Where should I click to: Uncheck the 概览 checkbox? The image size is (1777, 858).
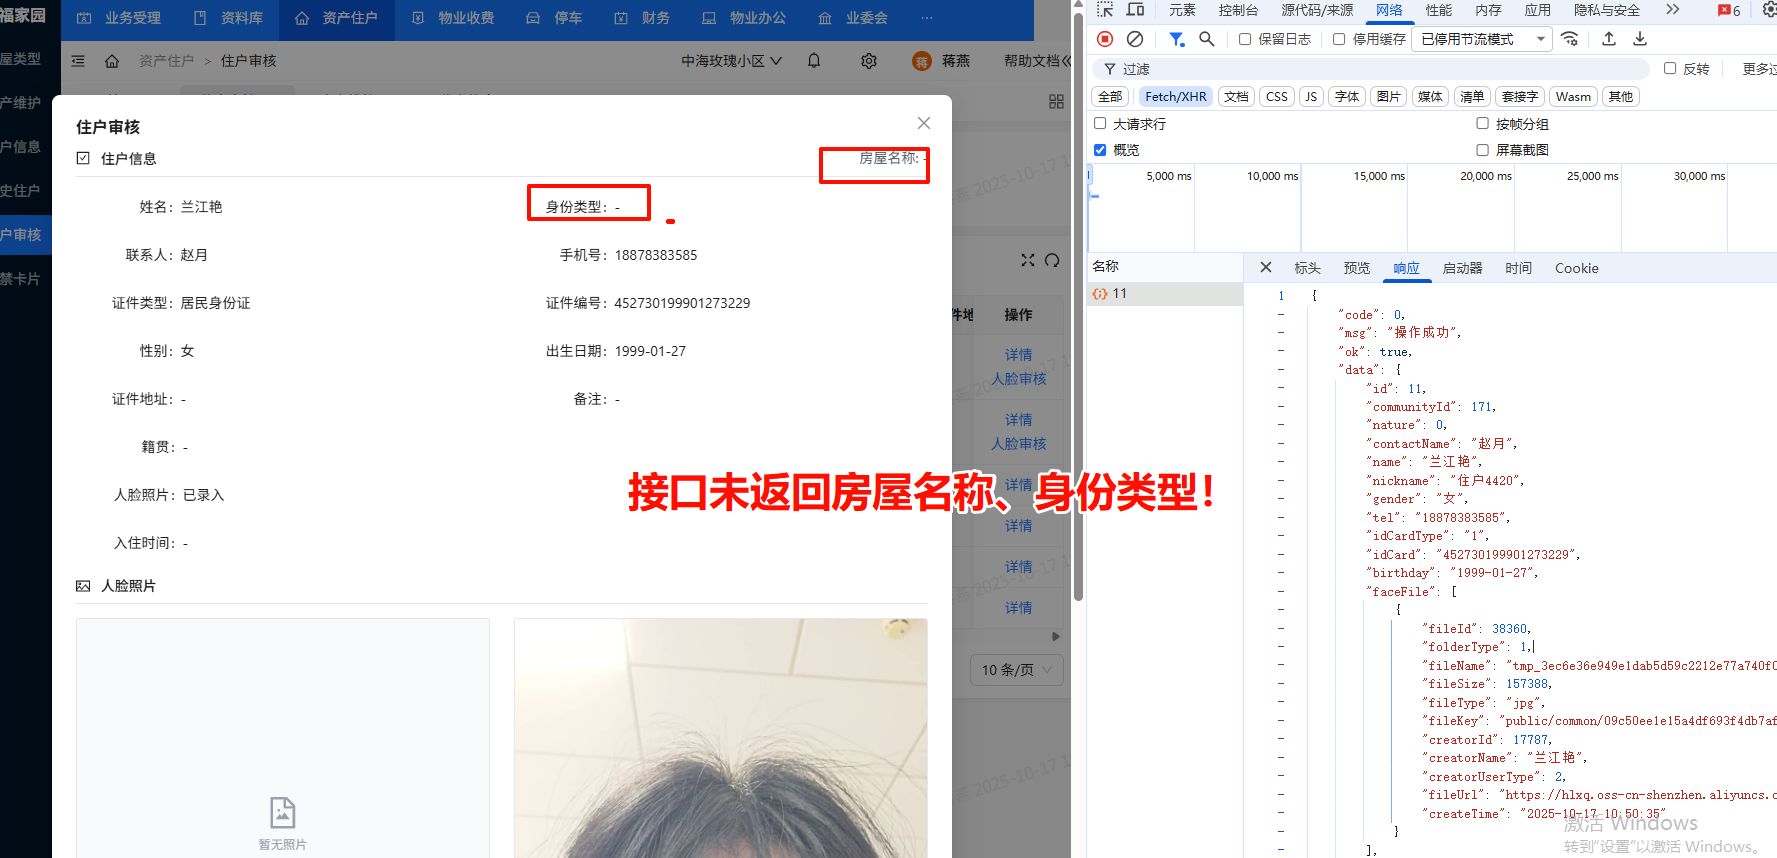pyautogui.click(x=1100, y=150)
